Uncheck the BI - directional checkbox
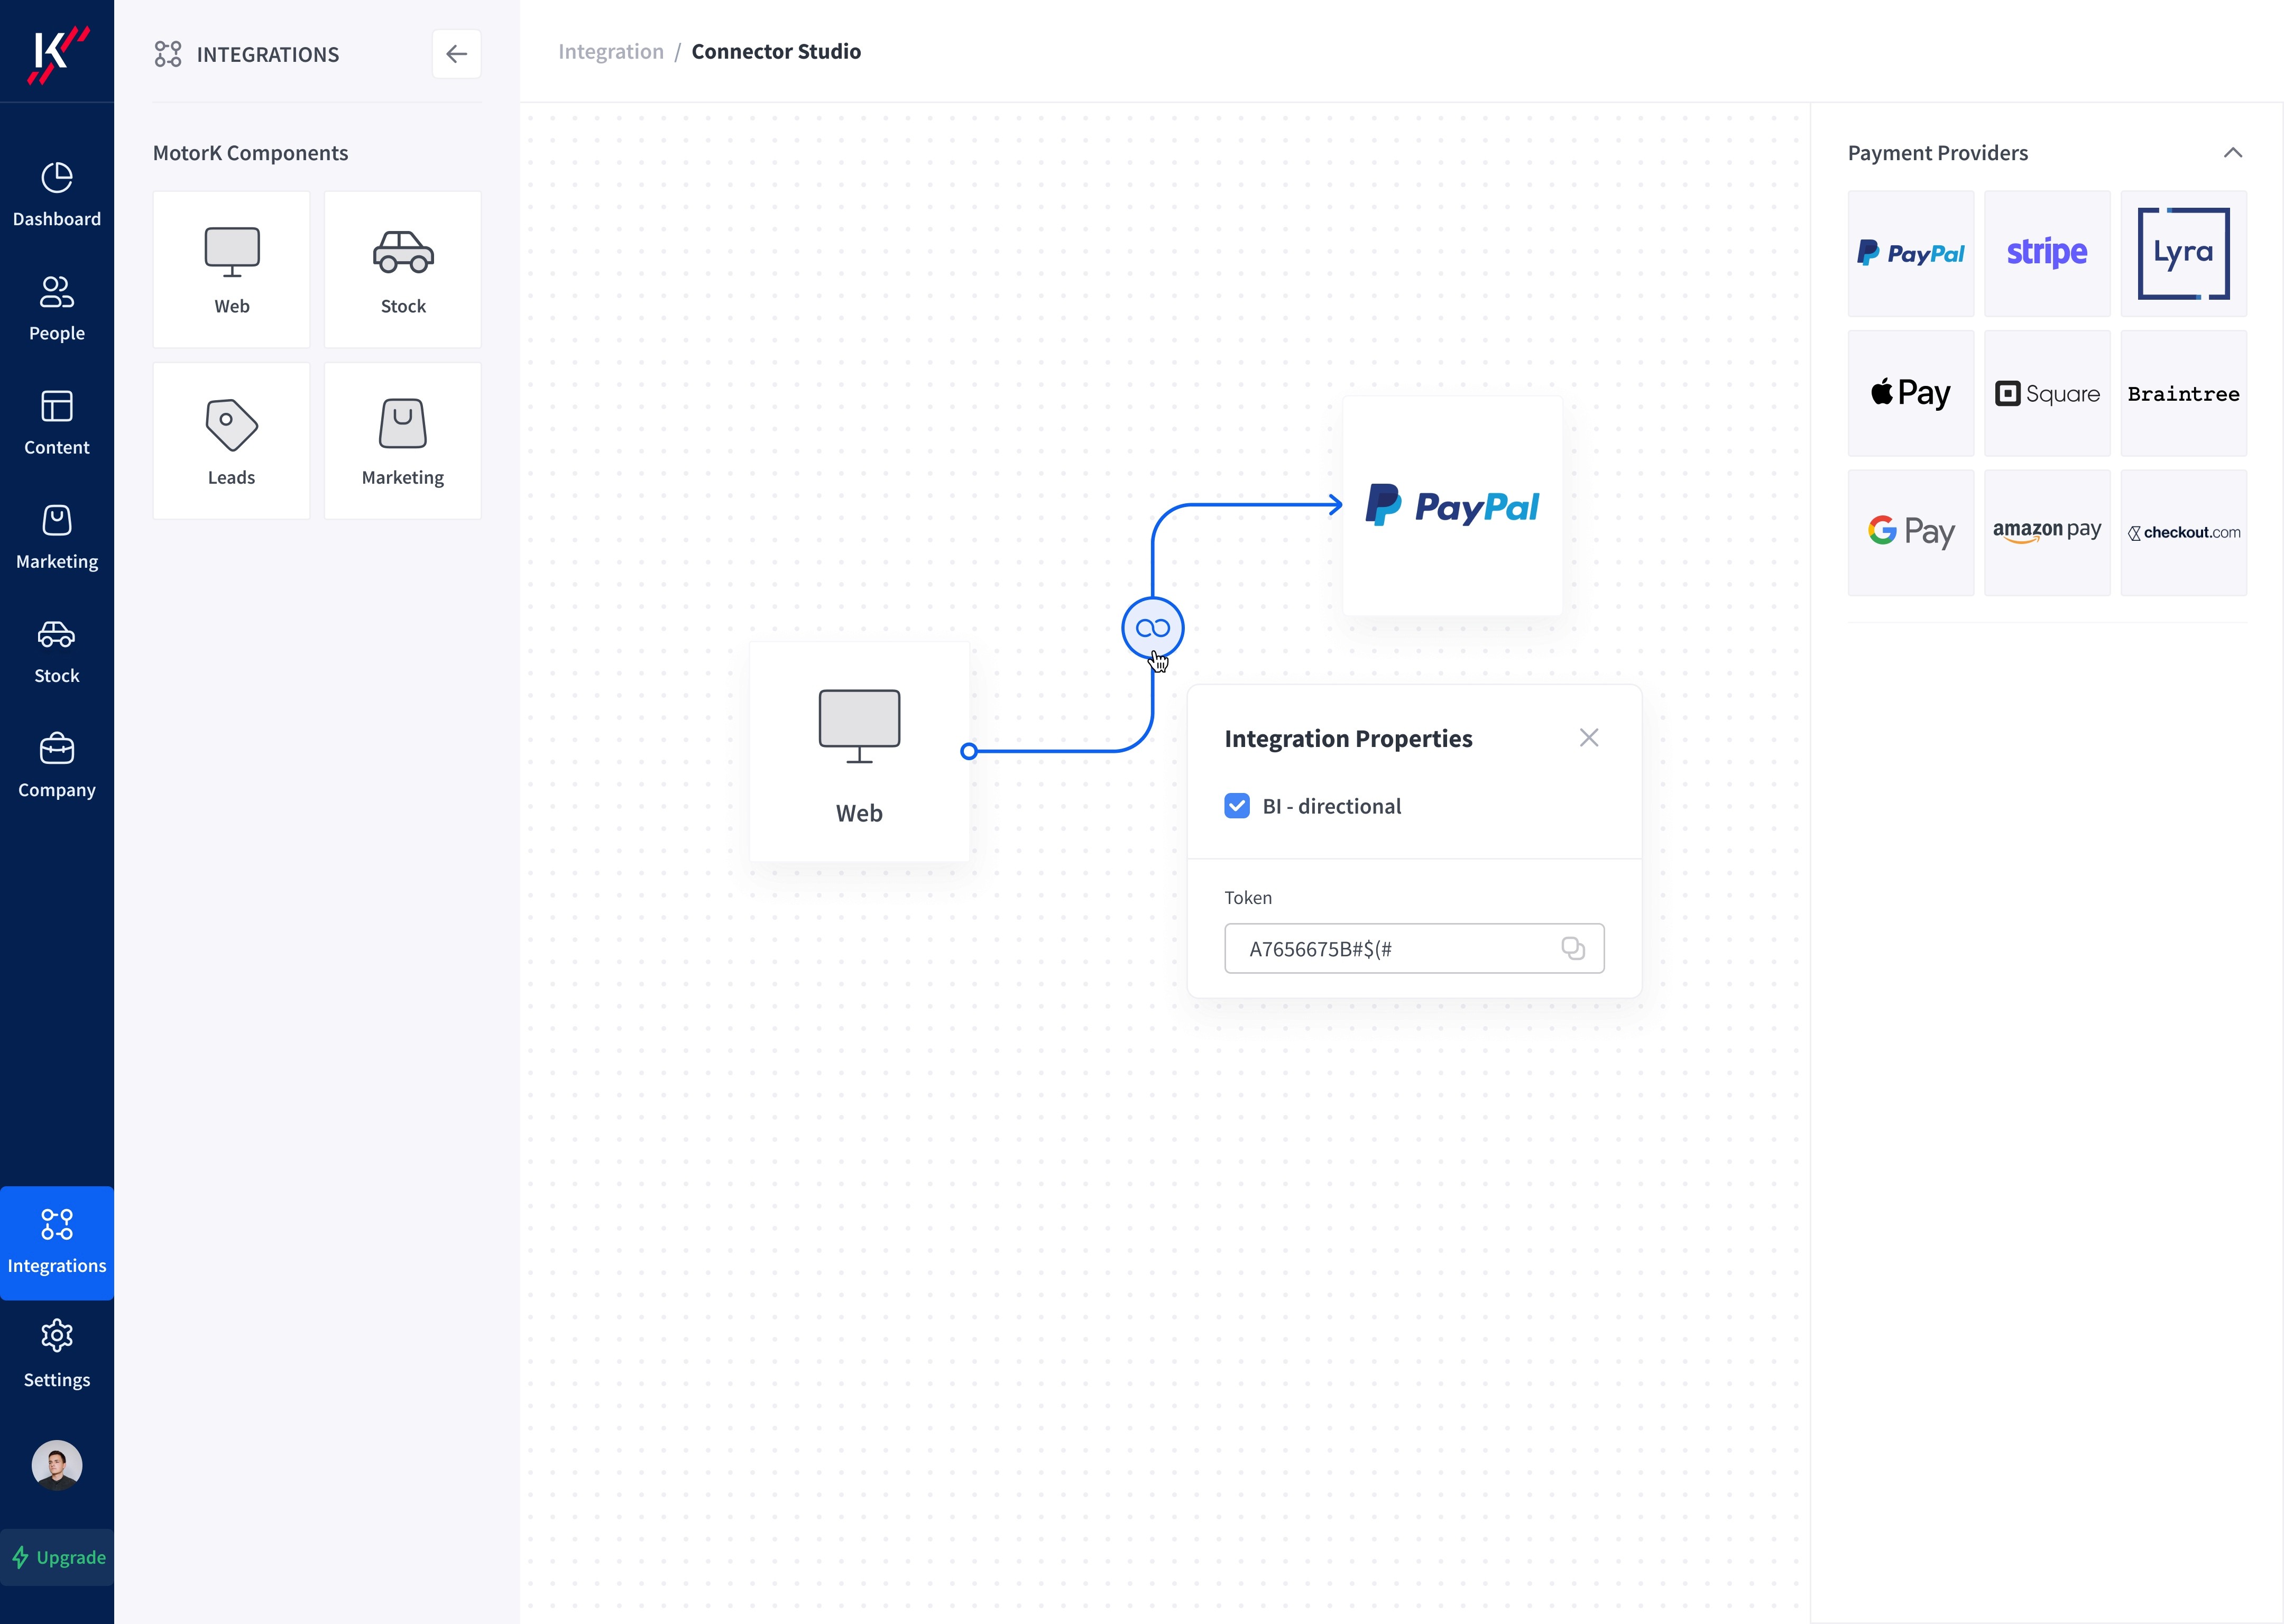 pos(1237,806)
